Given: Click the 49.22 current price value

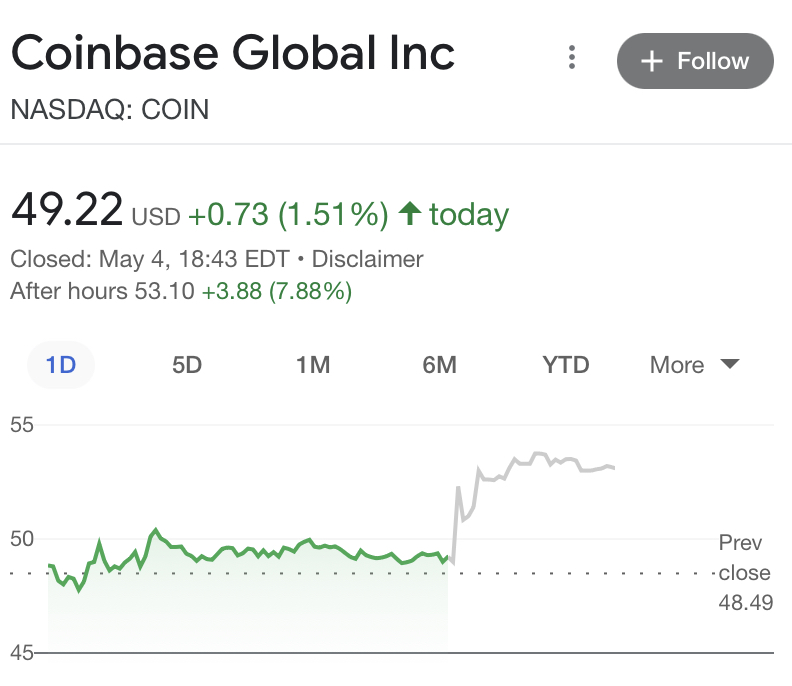Looking at the screenshot, I should (67, 211).
